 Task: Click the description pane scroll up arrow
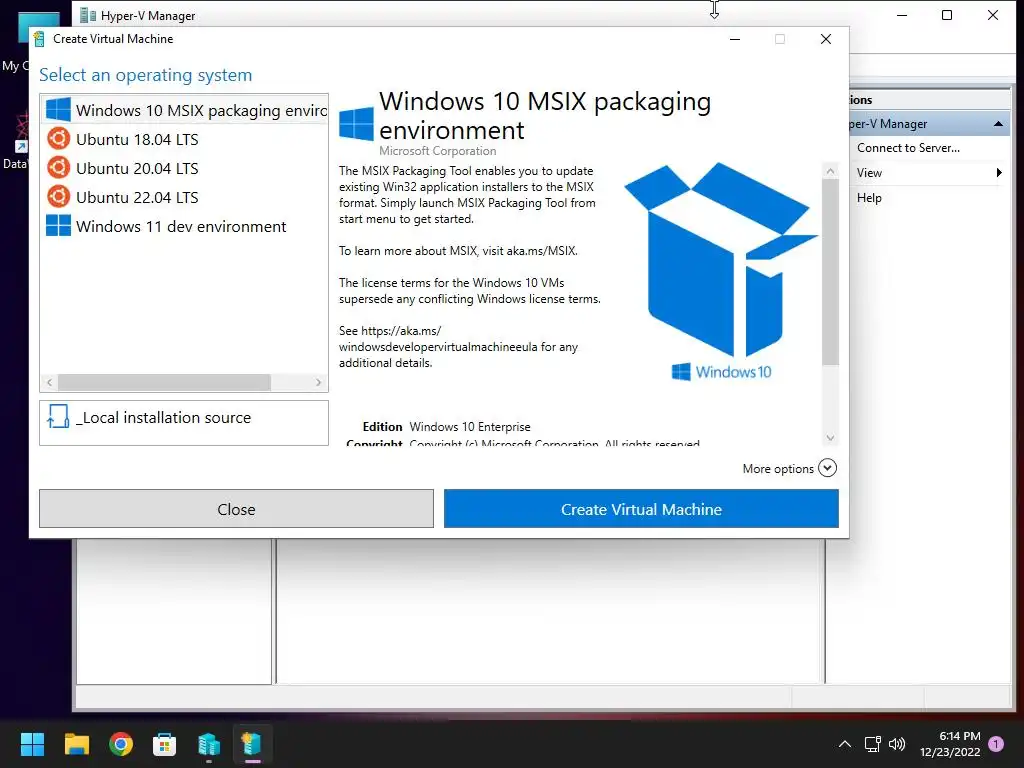click(830, 171)
